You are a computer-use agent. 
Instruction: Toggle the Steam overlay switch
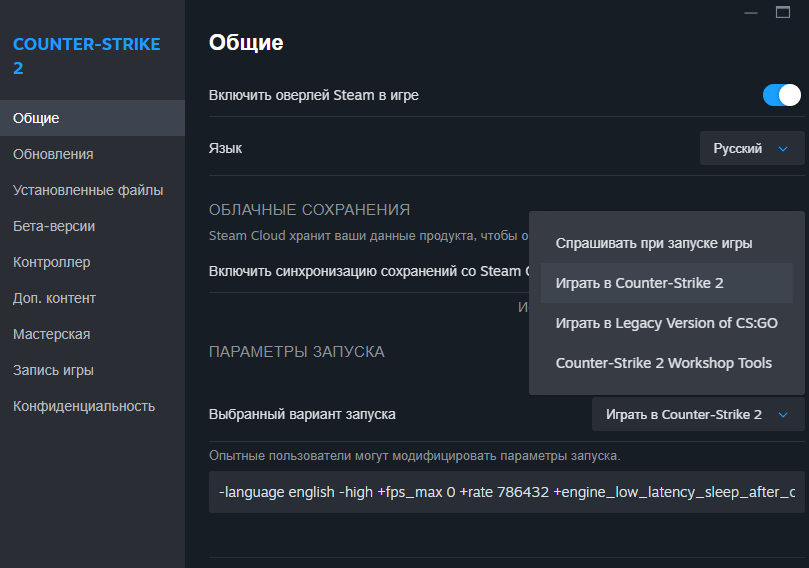[x=782, y=95]
